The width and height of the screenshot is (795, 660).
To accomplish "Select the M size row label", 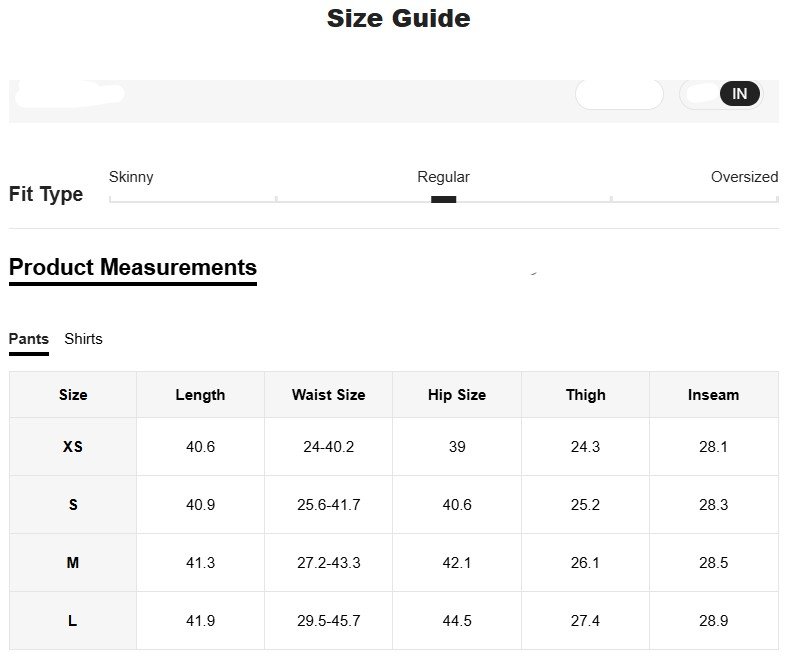I will pyautogui.click(x=73, y=563).
